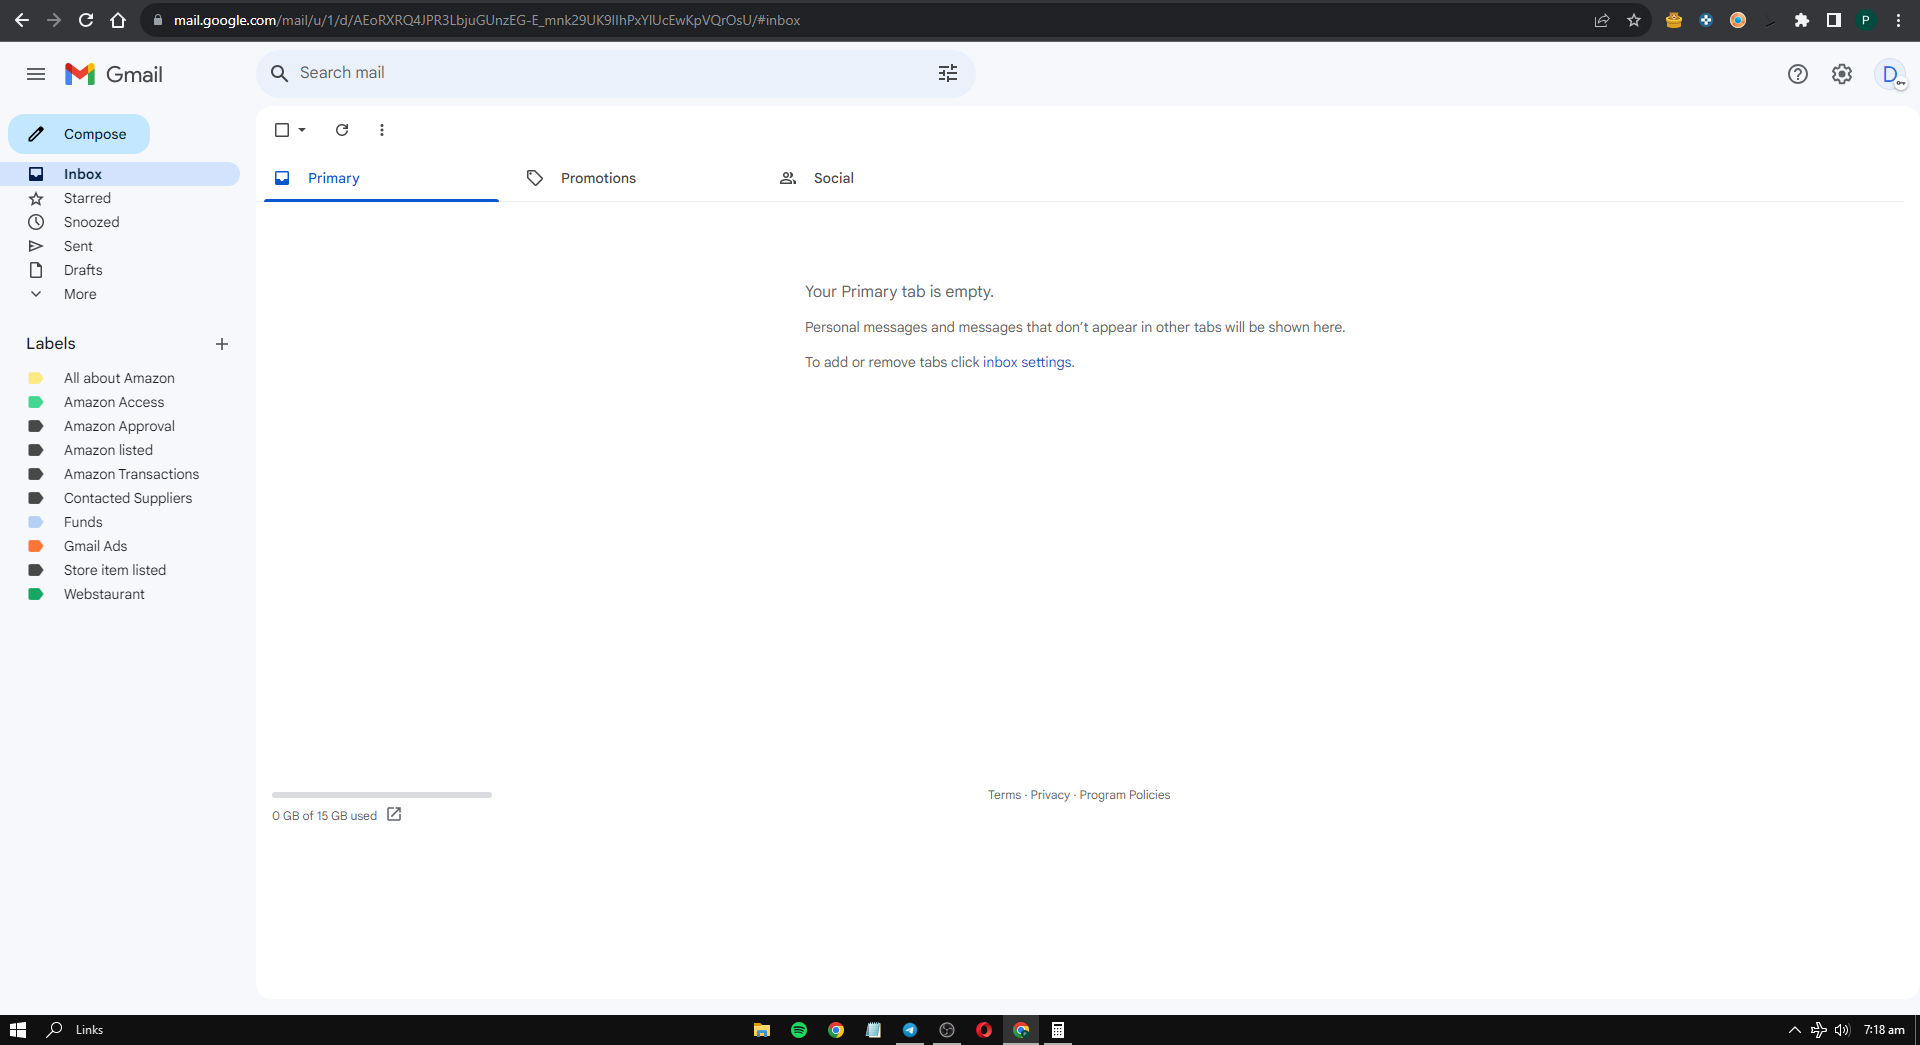
Task: Create a new label with plus icon
Action: coord(222,344)
